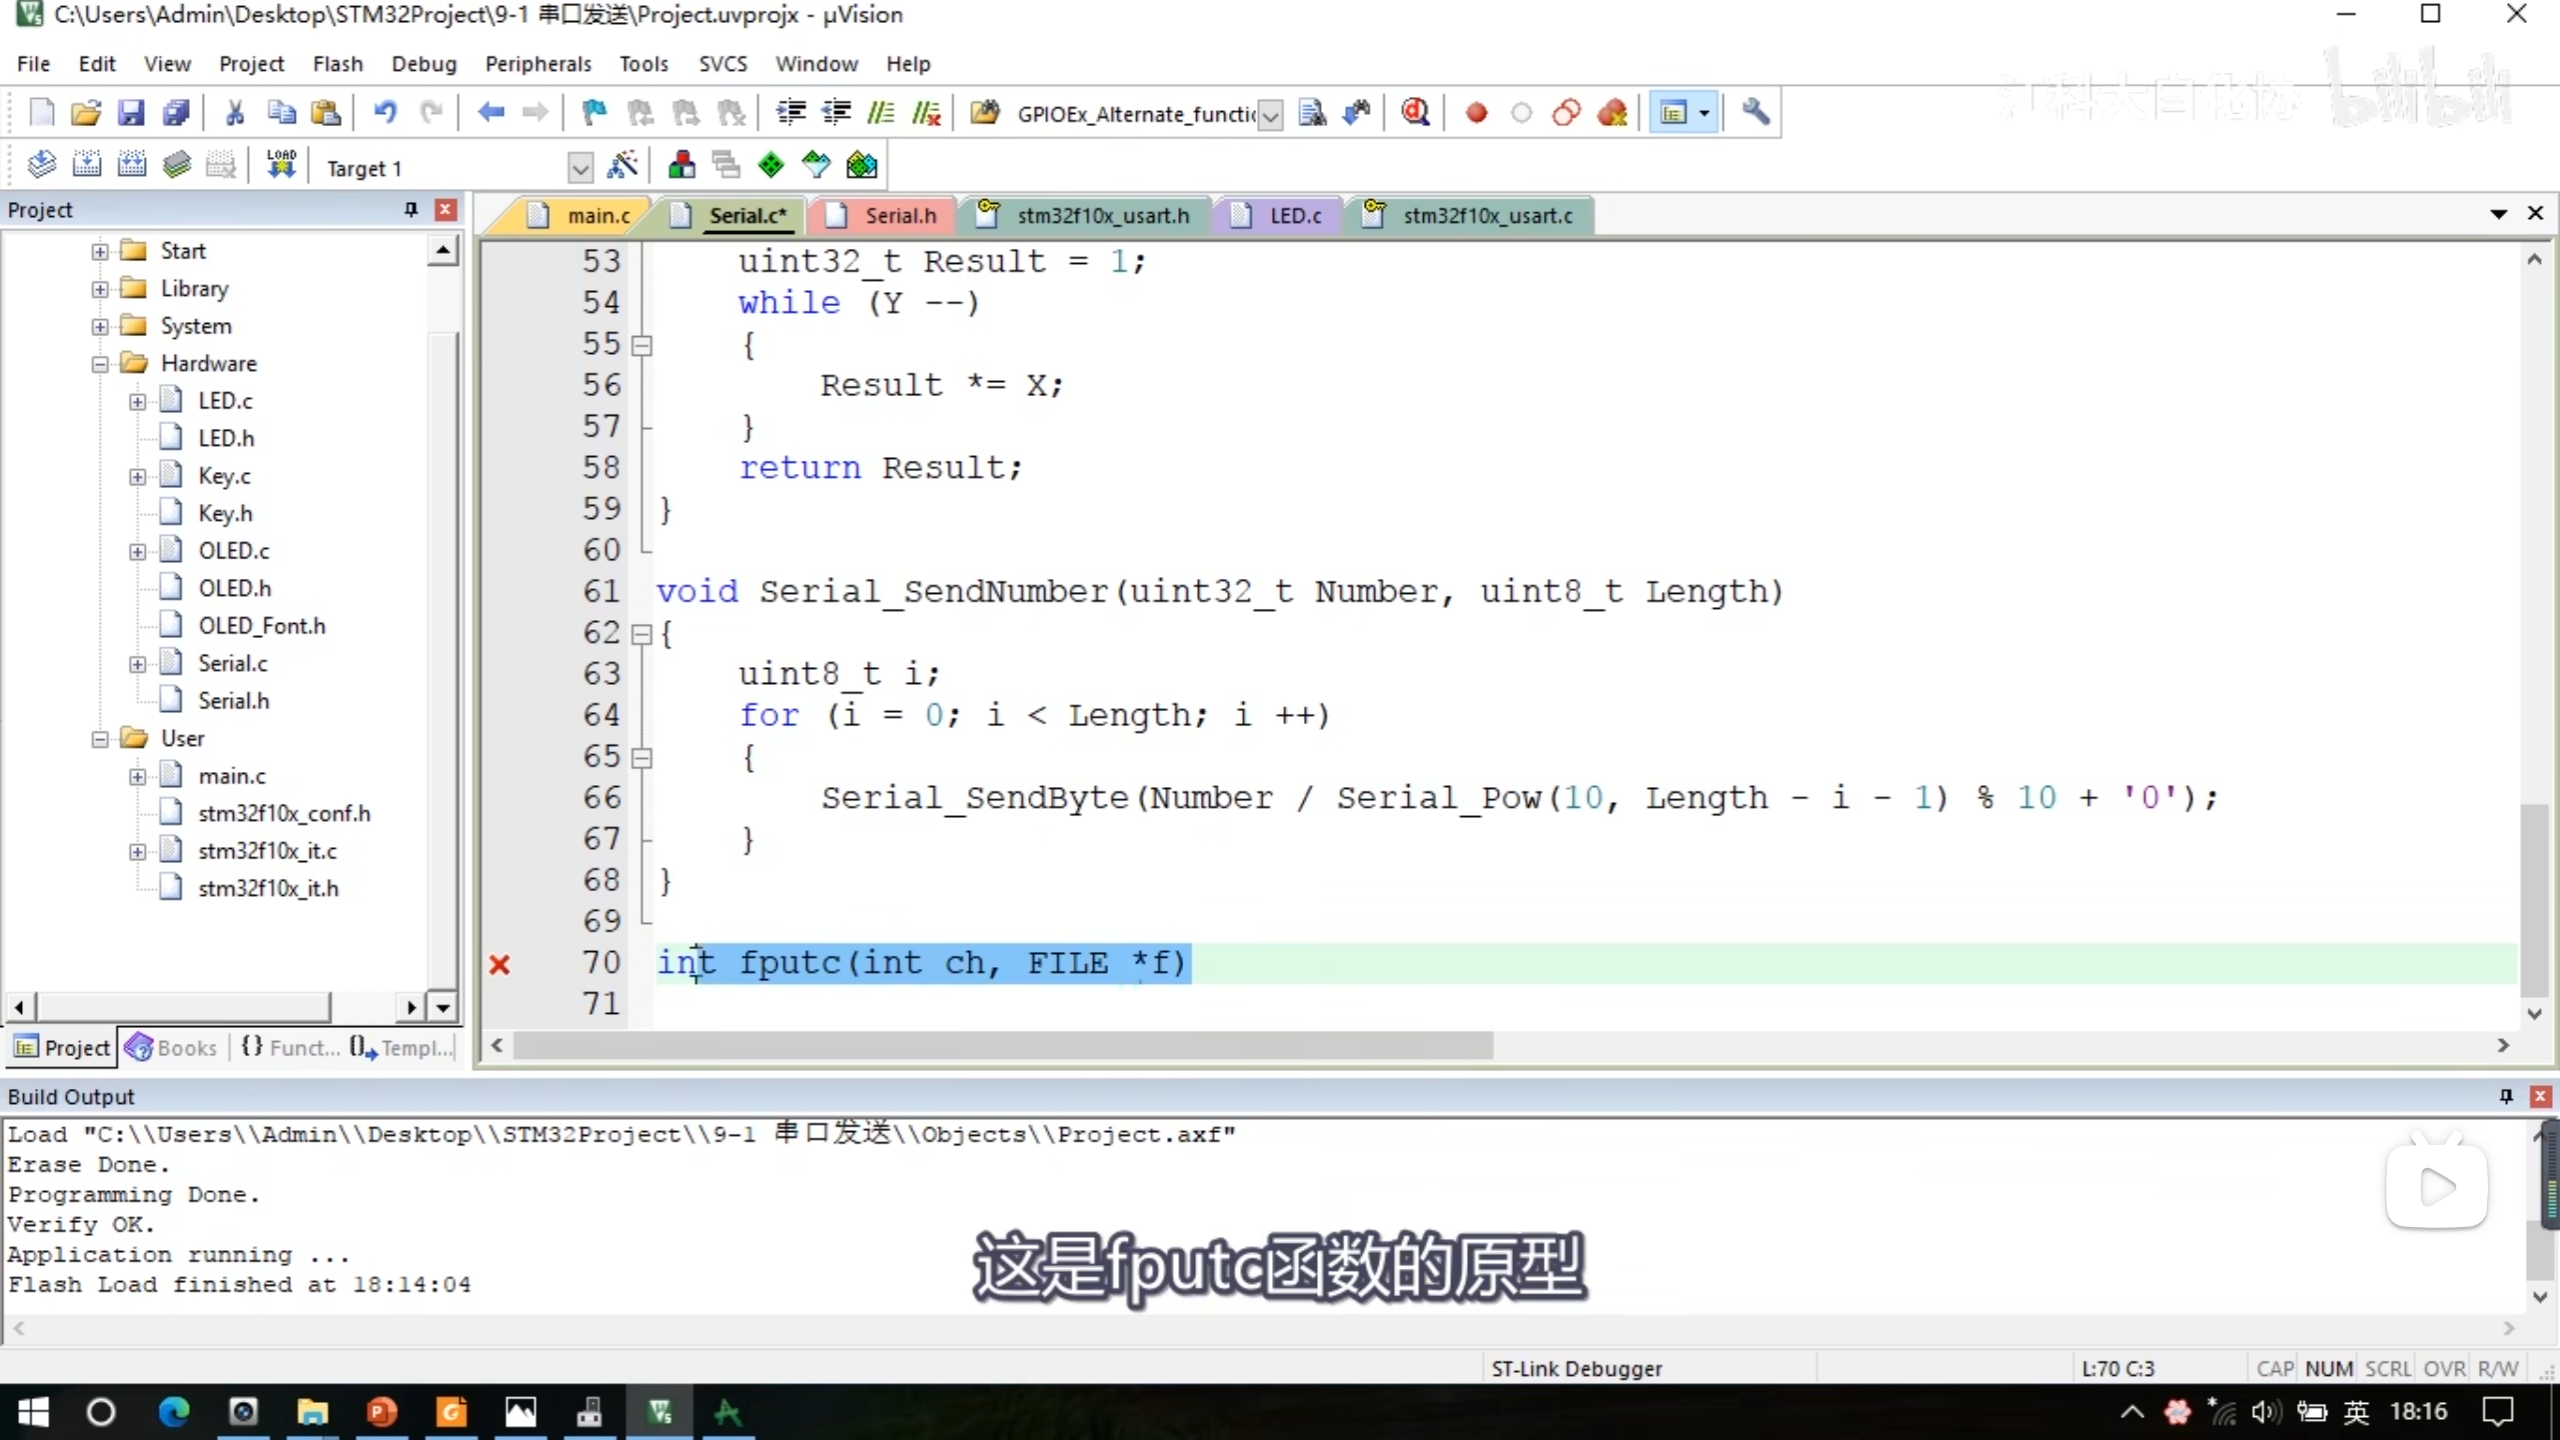This screenshot has height=1440, width=2560.
Task: Start the debug session icon
Action: [1415, 113]
